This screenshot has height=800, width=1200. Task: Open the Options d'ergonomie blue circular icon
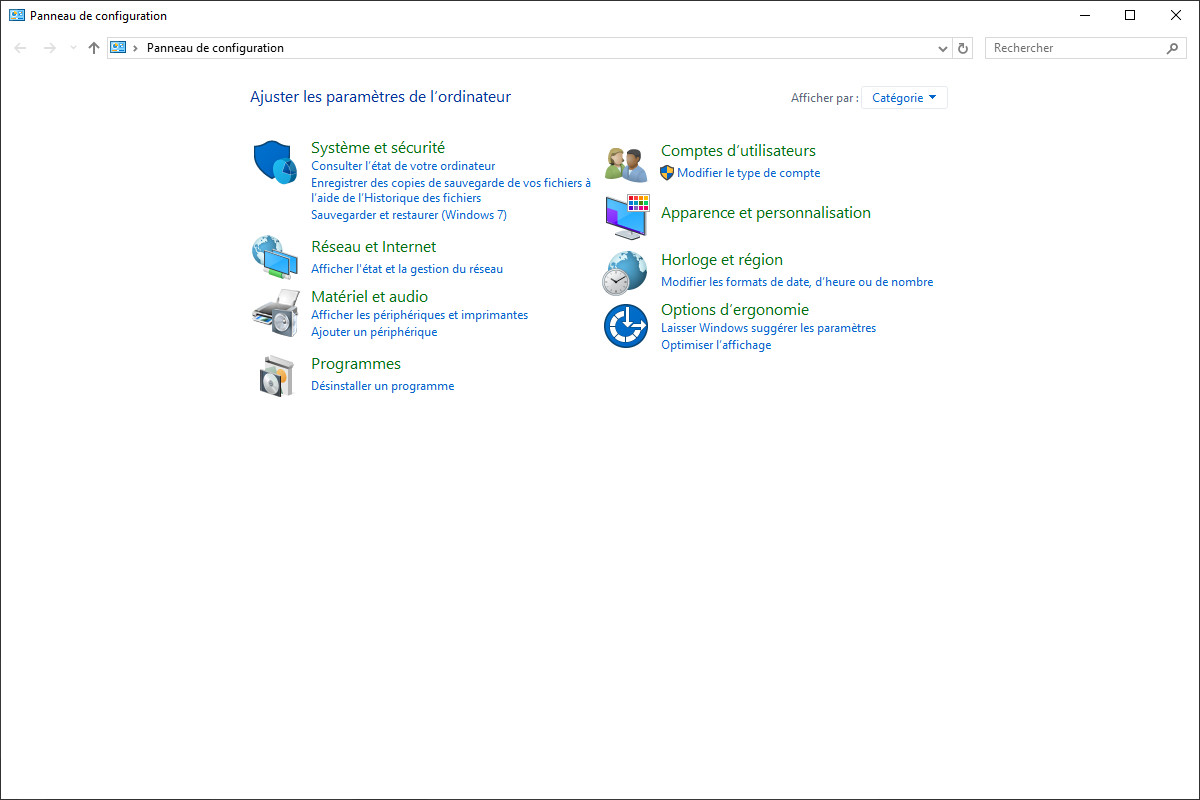(626, 326)
